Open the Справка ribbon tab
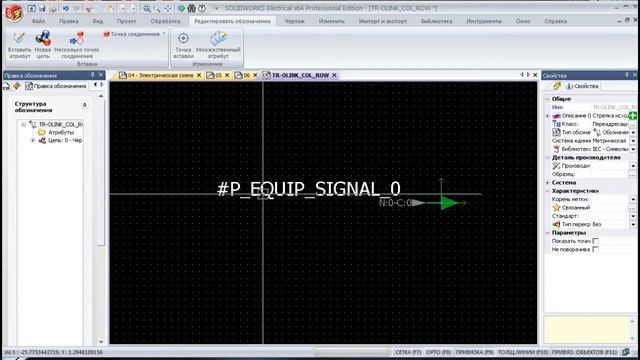The width and height of the screenshot is (640, 360). [x=556, y=21]
